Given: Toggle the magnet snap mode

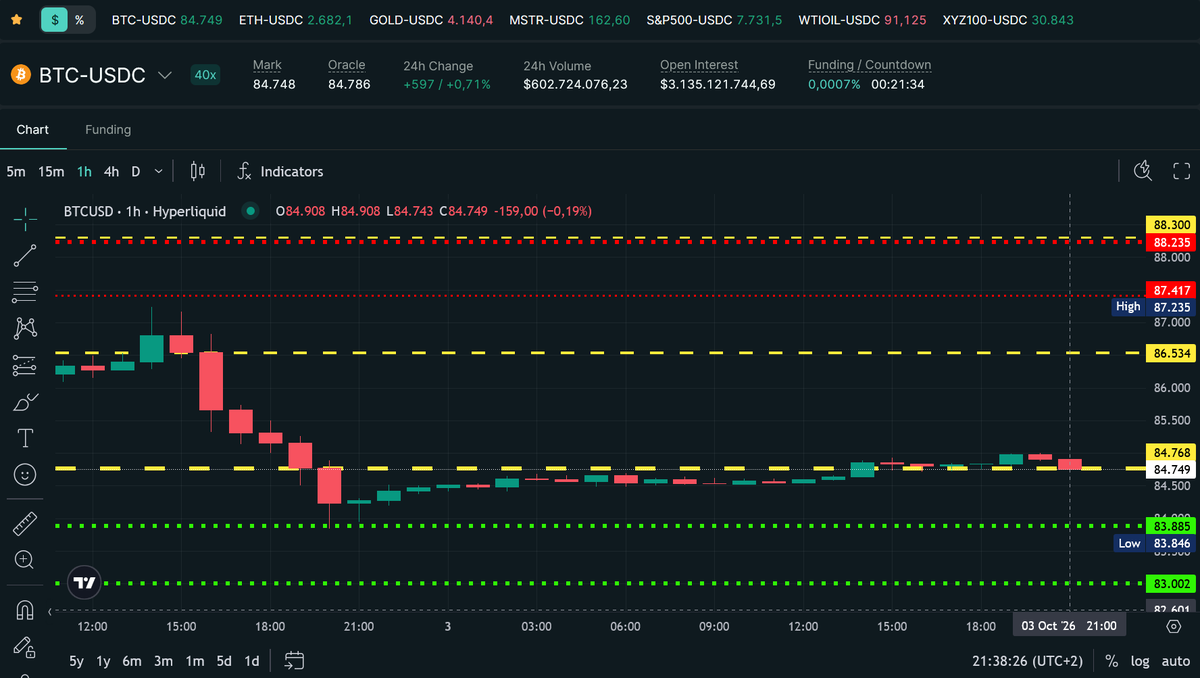Looking at the screenshot, I should coord(25,609).
